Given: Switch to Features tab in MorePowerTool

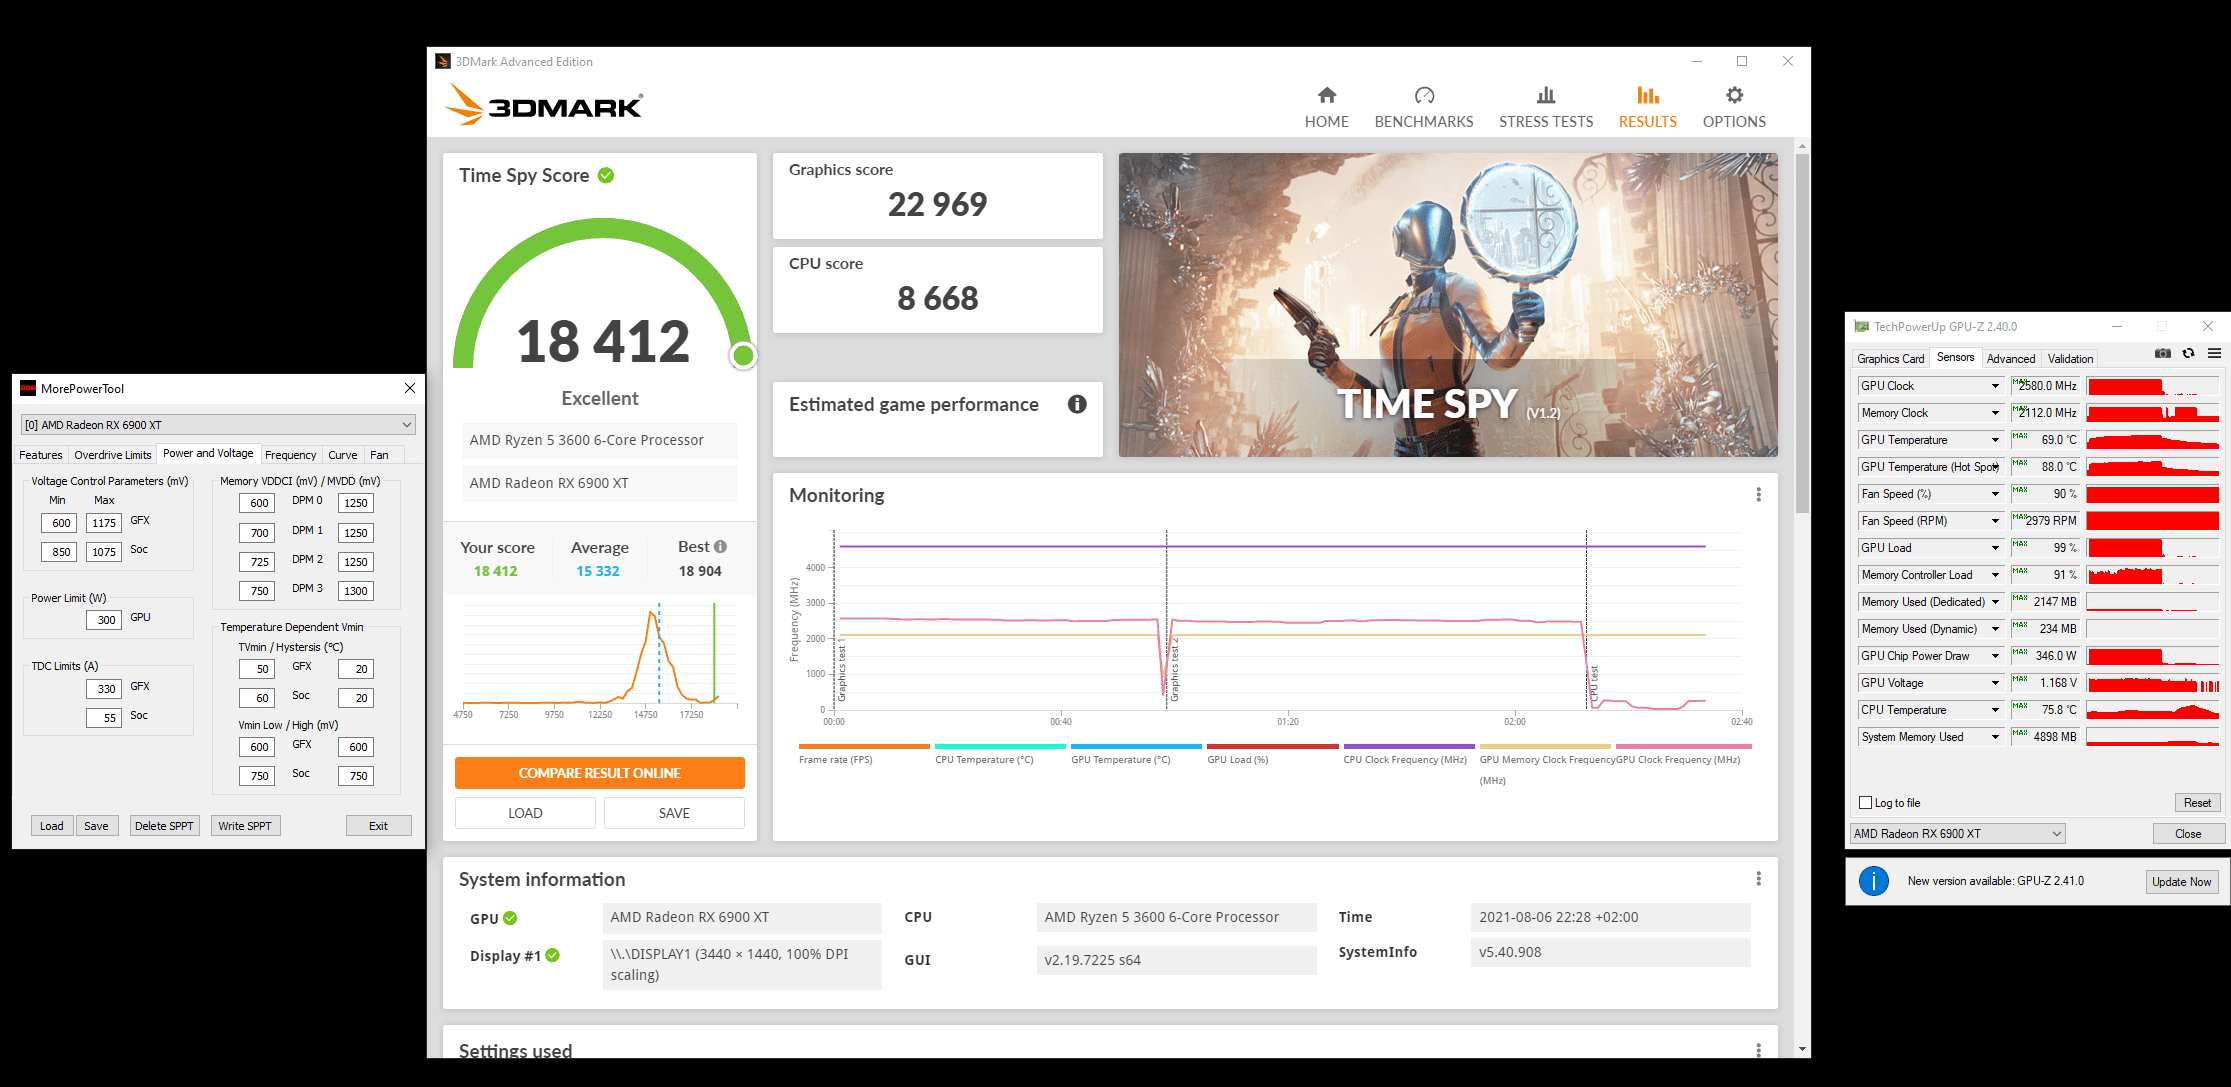Looking at the screenshot, I should coord(41,455).
